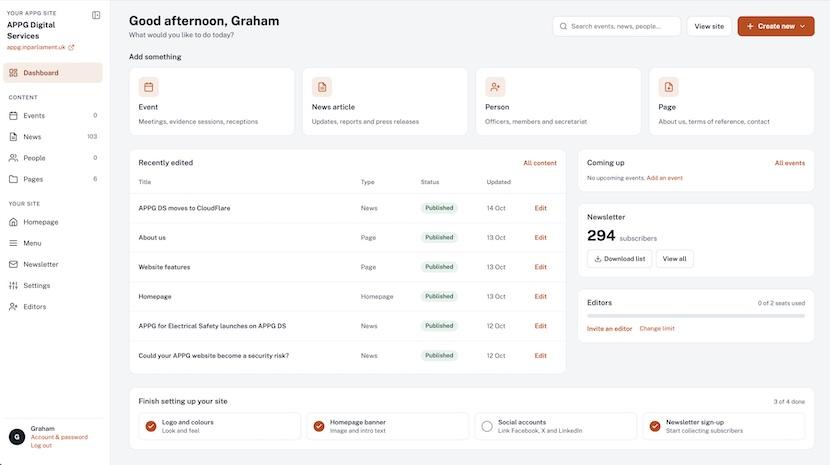Open People in the sidebar
The image size is (830, 465).
point(53,158)
